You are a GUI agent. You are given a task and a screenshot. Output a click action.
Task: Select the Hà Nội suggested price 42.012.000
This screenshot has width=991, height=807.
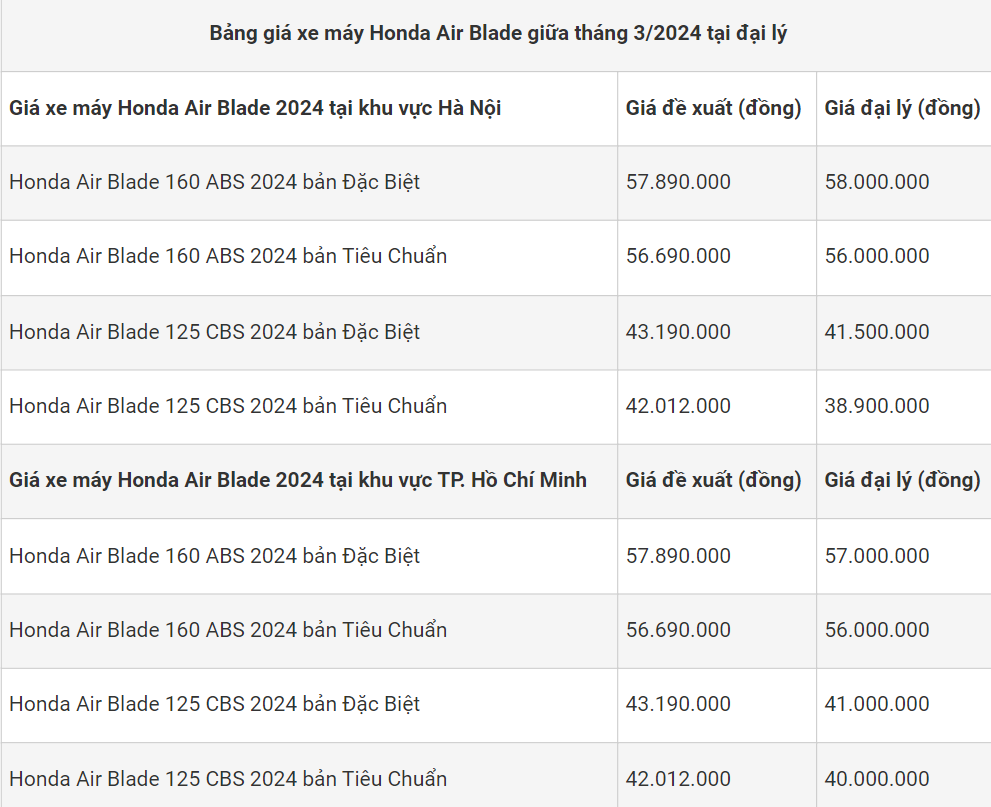pos(678,406)
